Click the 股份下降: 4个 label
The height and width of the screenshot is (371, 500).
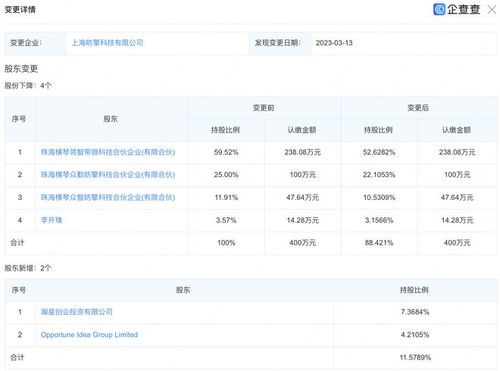[x=28, y=86]
